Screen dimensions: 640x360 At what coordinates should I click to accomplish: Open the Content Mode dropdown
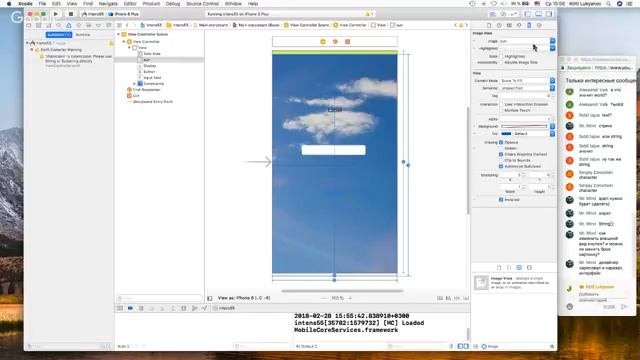(x=552, y=81)
